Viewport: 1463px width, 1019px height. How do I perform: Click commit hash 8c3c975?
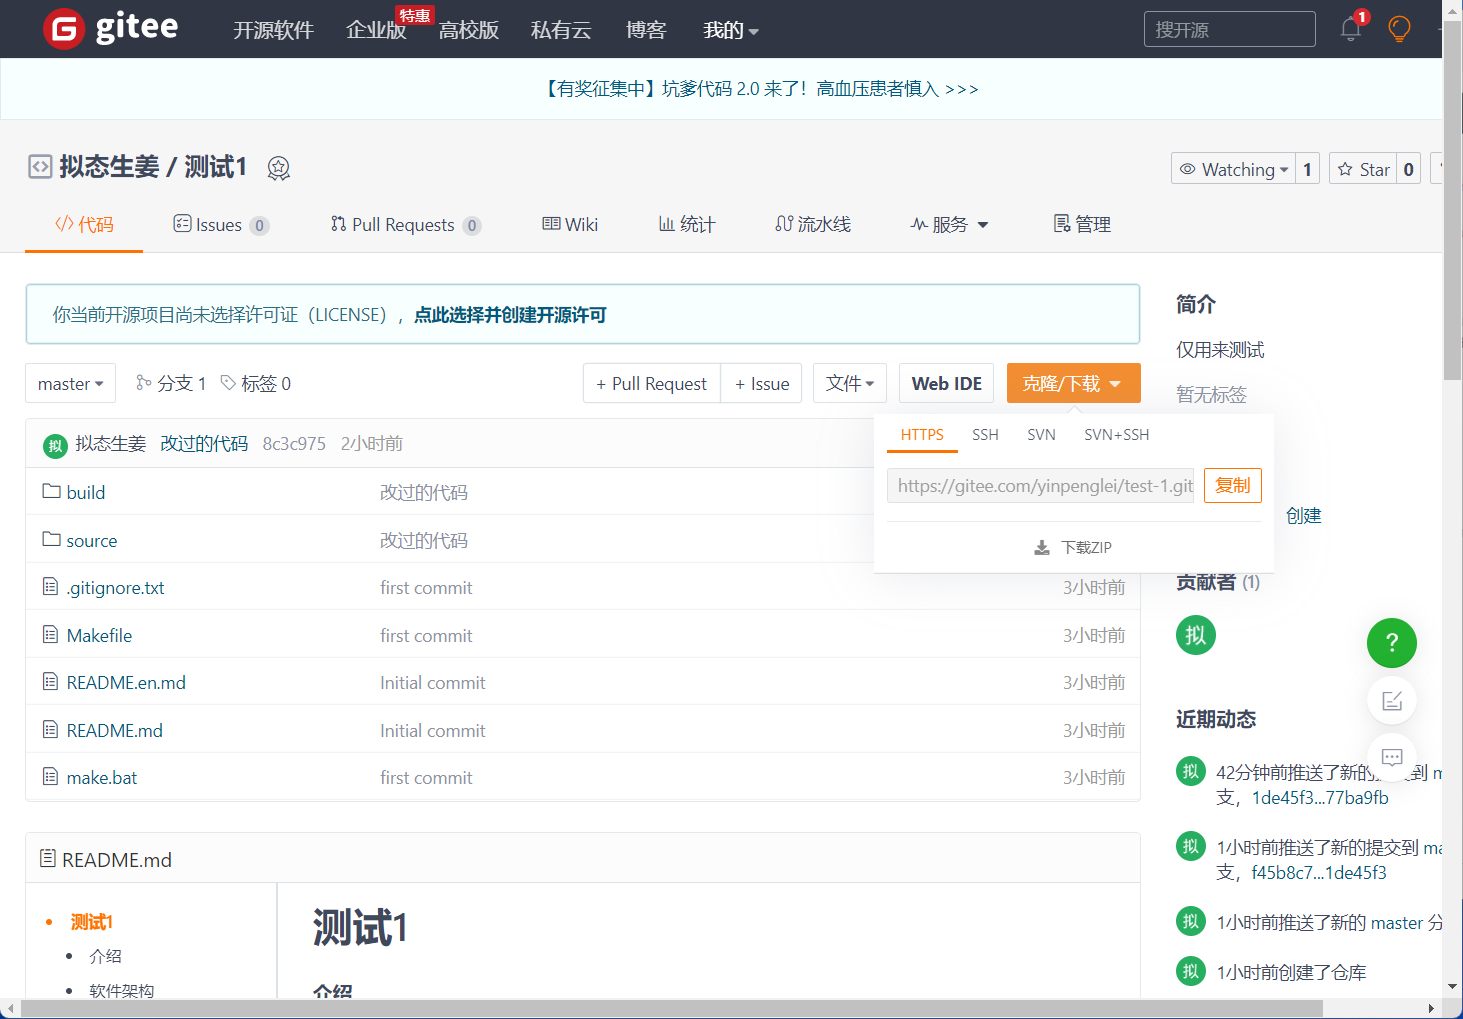point(294,444)
